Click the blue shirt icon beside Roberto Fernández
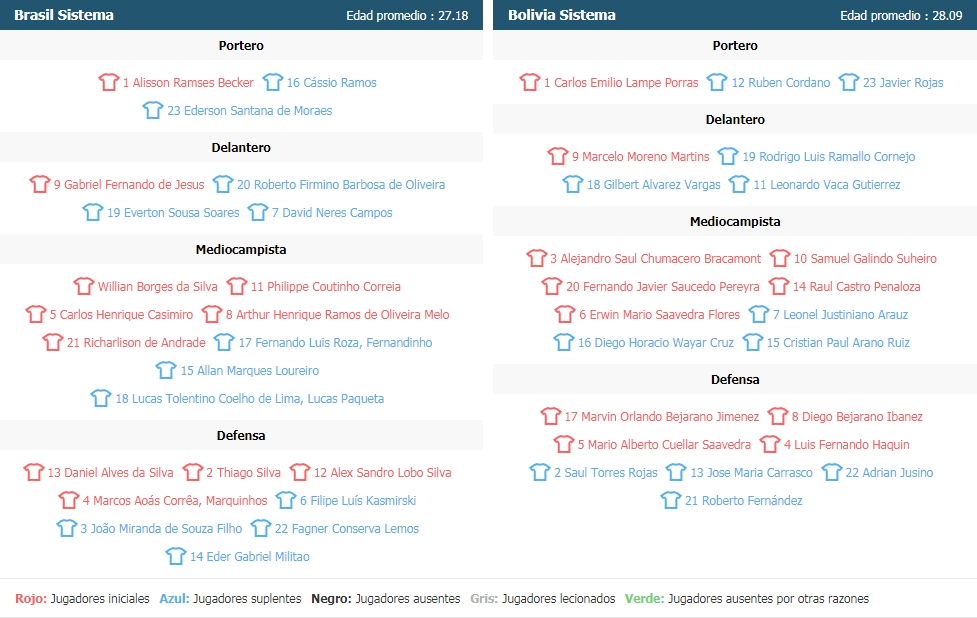The image size is (977, 618). (x=670, y=500)
